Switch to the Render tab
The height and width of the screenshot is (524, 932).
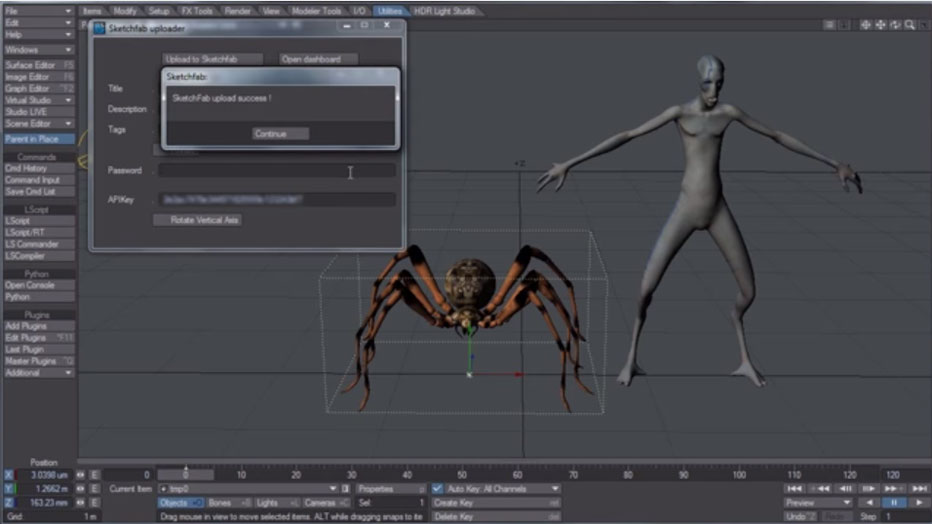click(238, 11)
